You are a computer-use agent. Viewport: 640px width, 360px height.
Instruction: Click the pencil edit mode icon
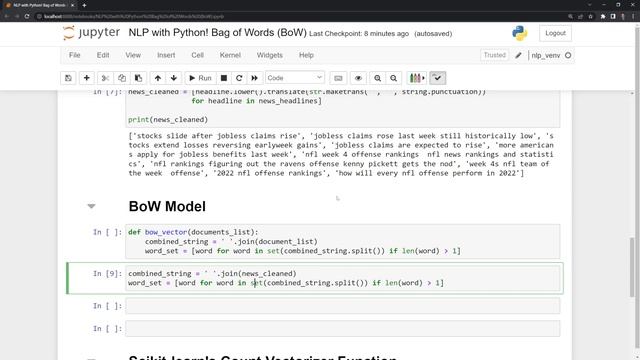click(x=518, y=55)
